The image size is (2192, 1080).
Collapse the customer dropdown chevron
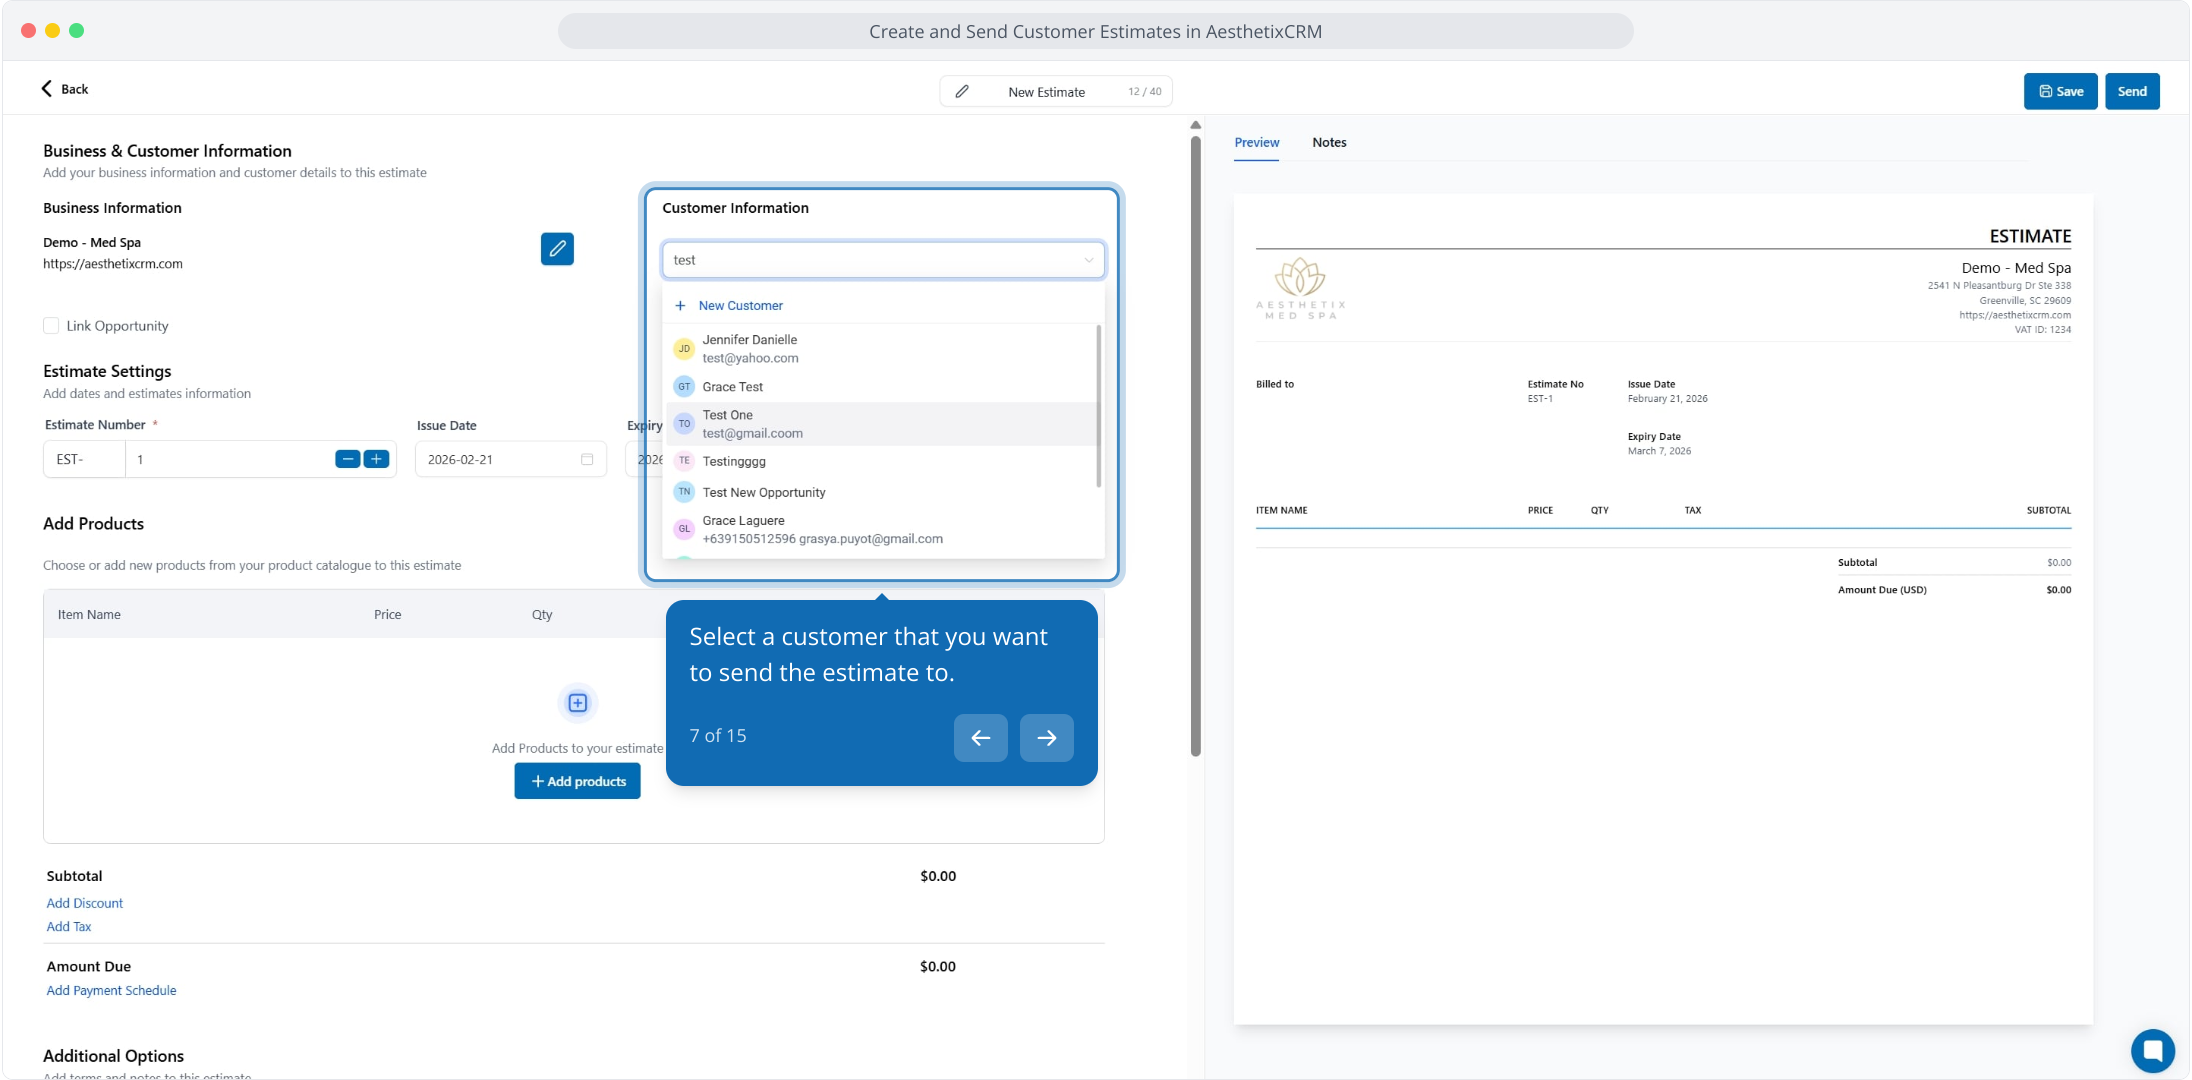(1088, 260)
